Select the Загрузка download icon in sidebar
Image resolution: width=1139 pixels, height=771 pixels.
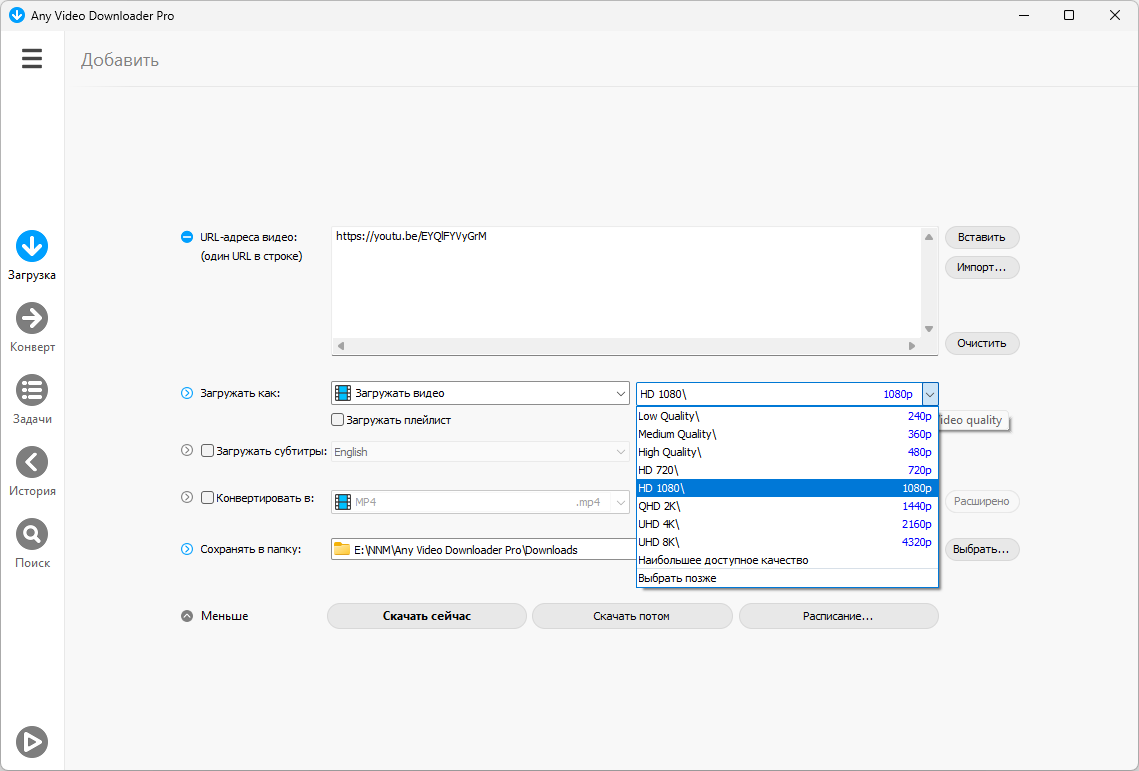point(32,246)
